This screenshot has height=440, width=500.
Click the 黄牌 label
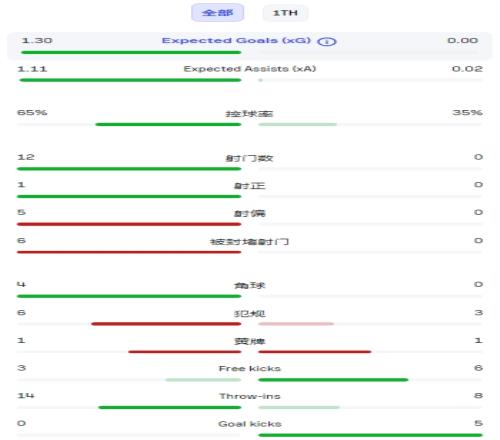point(250,341)
